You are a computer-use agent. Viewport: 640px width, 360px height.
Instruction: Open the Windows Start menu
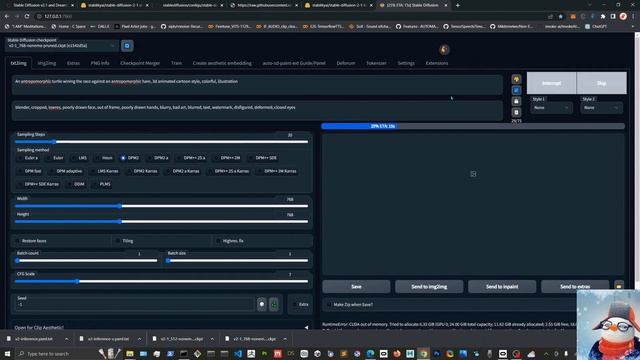tap(7, 353)
